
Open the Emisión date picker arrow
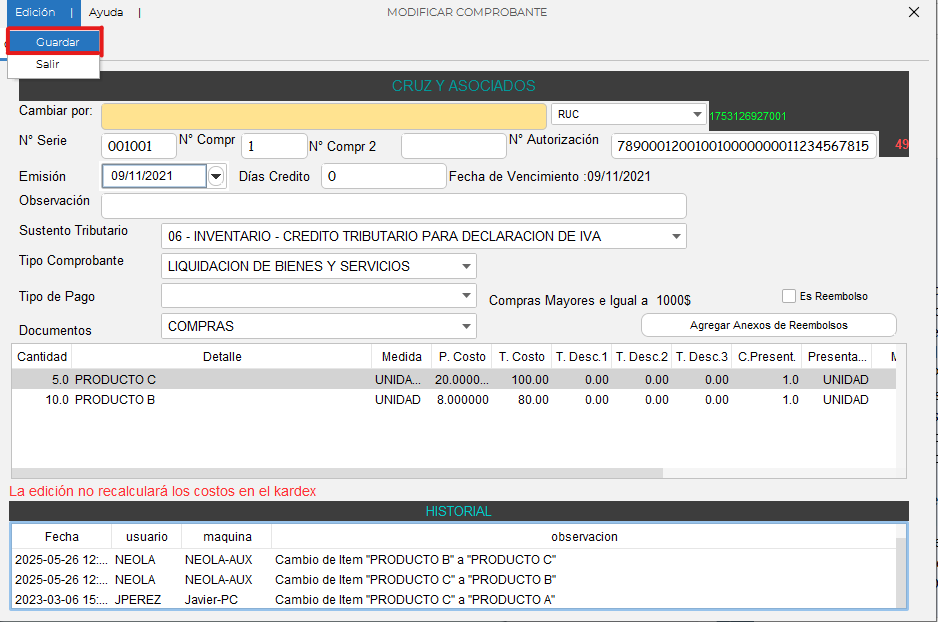click(217, 177)
